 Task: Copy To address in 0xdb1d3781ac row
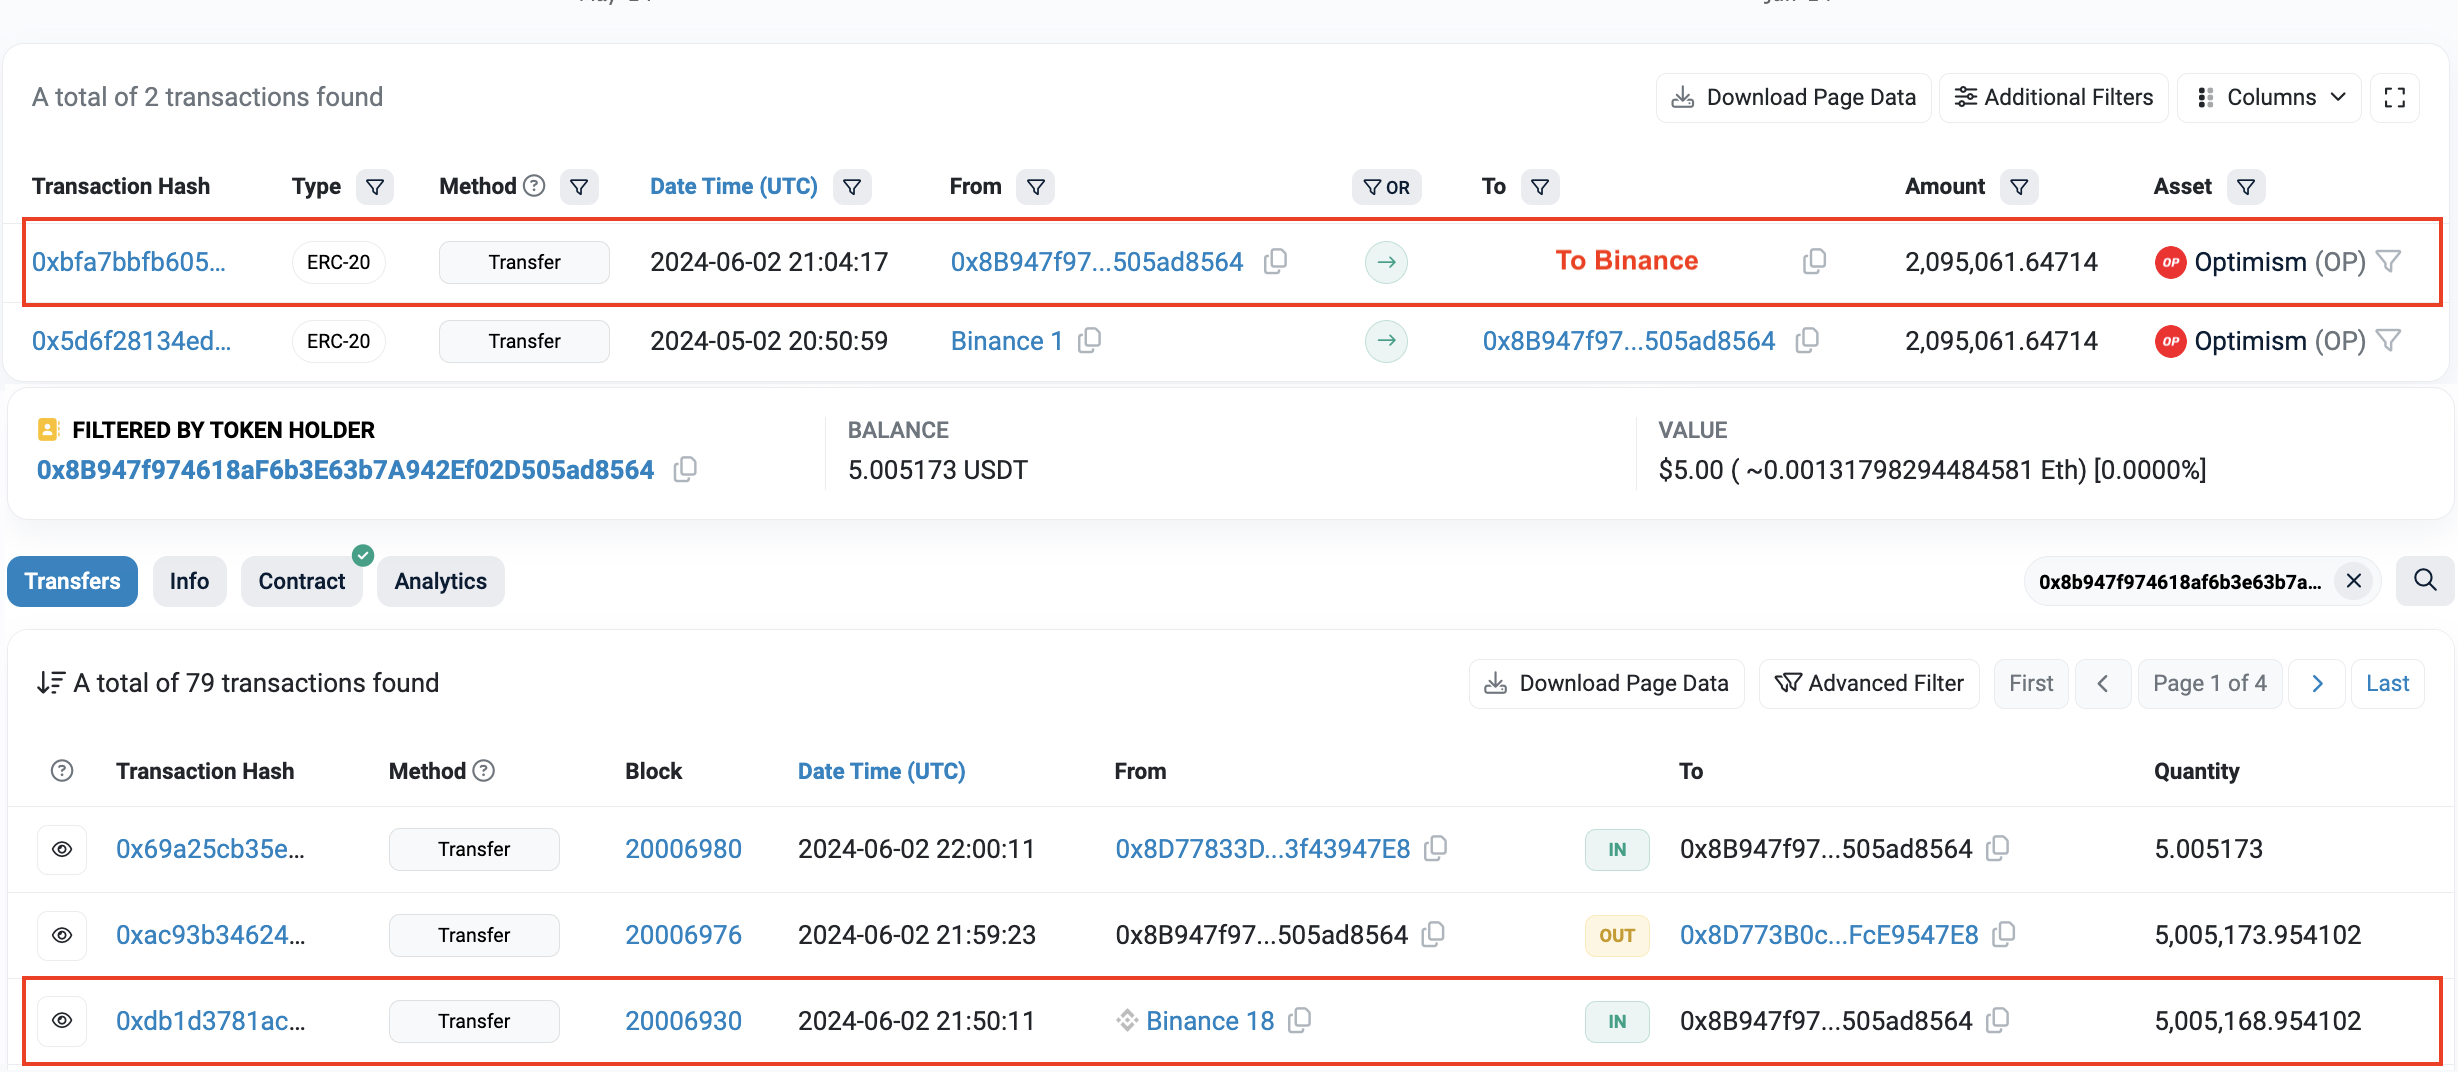(1997, 1020)
